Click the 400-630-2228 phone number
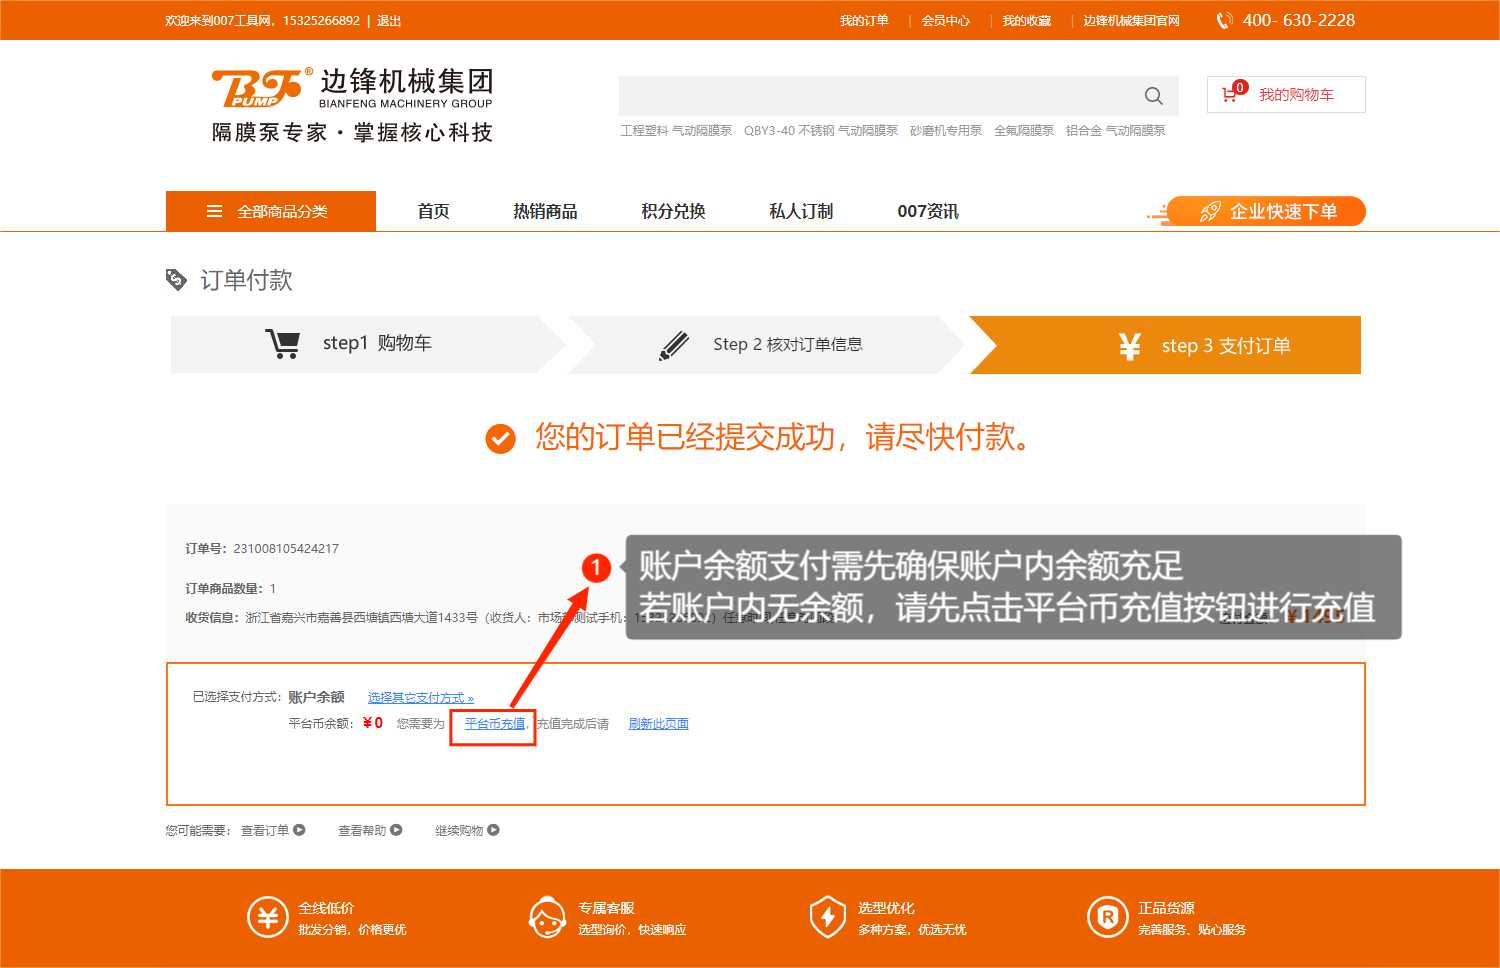Screen dimensions: 1500x968 coord(1299,20)
